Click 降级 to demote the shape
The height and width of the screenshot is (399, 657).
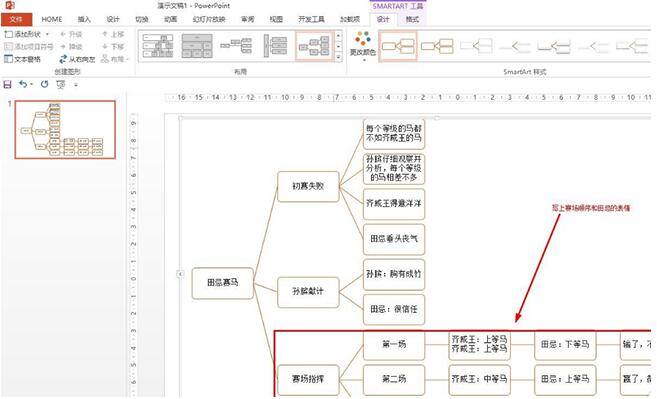click(x=71, y=47)
